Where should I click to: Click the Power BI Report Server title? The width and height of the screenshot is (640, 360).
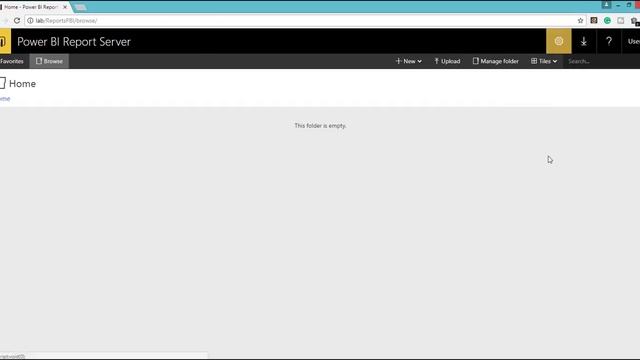(74, 42)
